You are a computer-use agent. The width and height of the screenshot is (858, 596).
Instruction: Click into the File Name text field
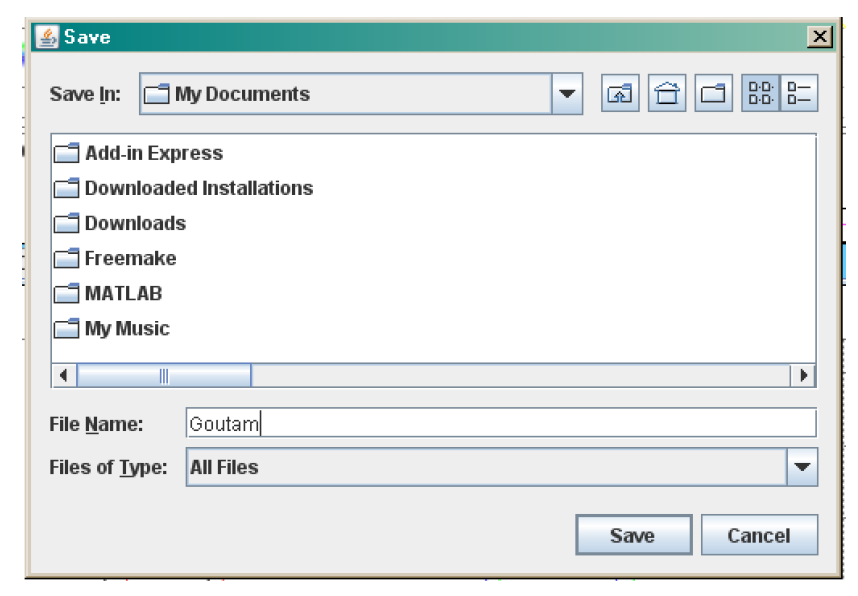pyautogui.click(x=500, y=424)
